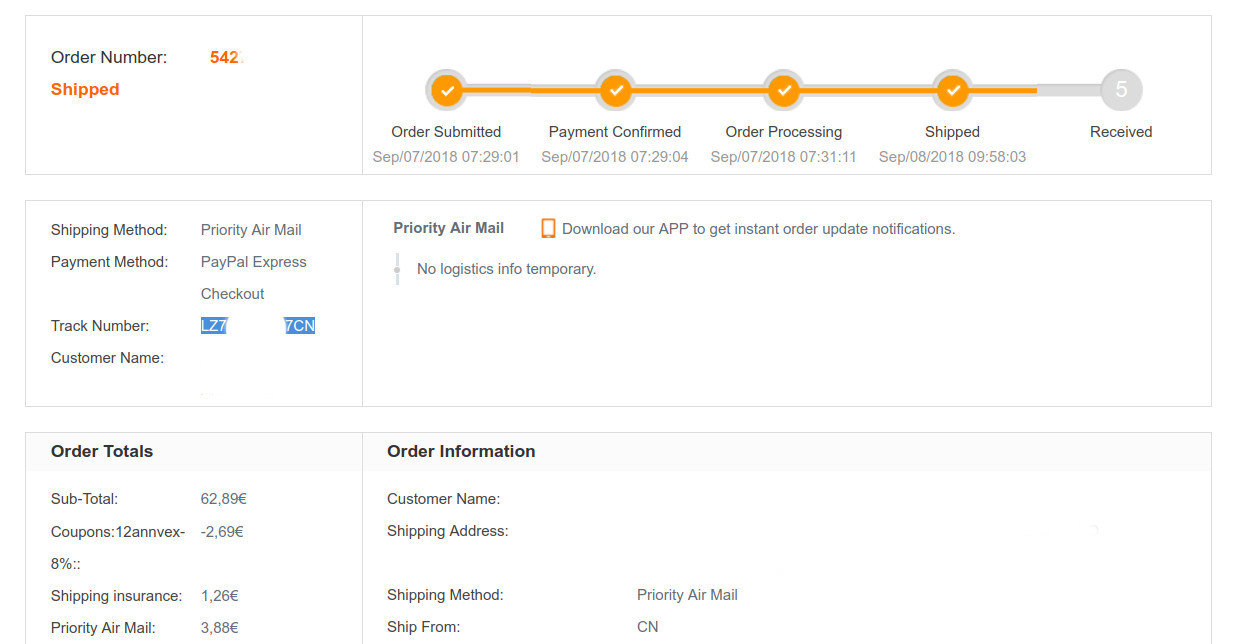The height and width of the screenshot is (644, 1258).
Task: Click the Received step number 5 circle
Action: pyautogui.click(x=1121, y=90)
